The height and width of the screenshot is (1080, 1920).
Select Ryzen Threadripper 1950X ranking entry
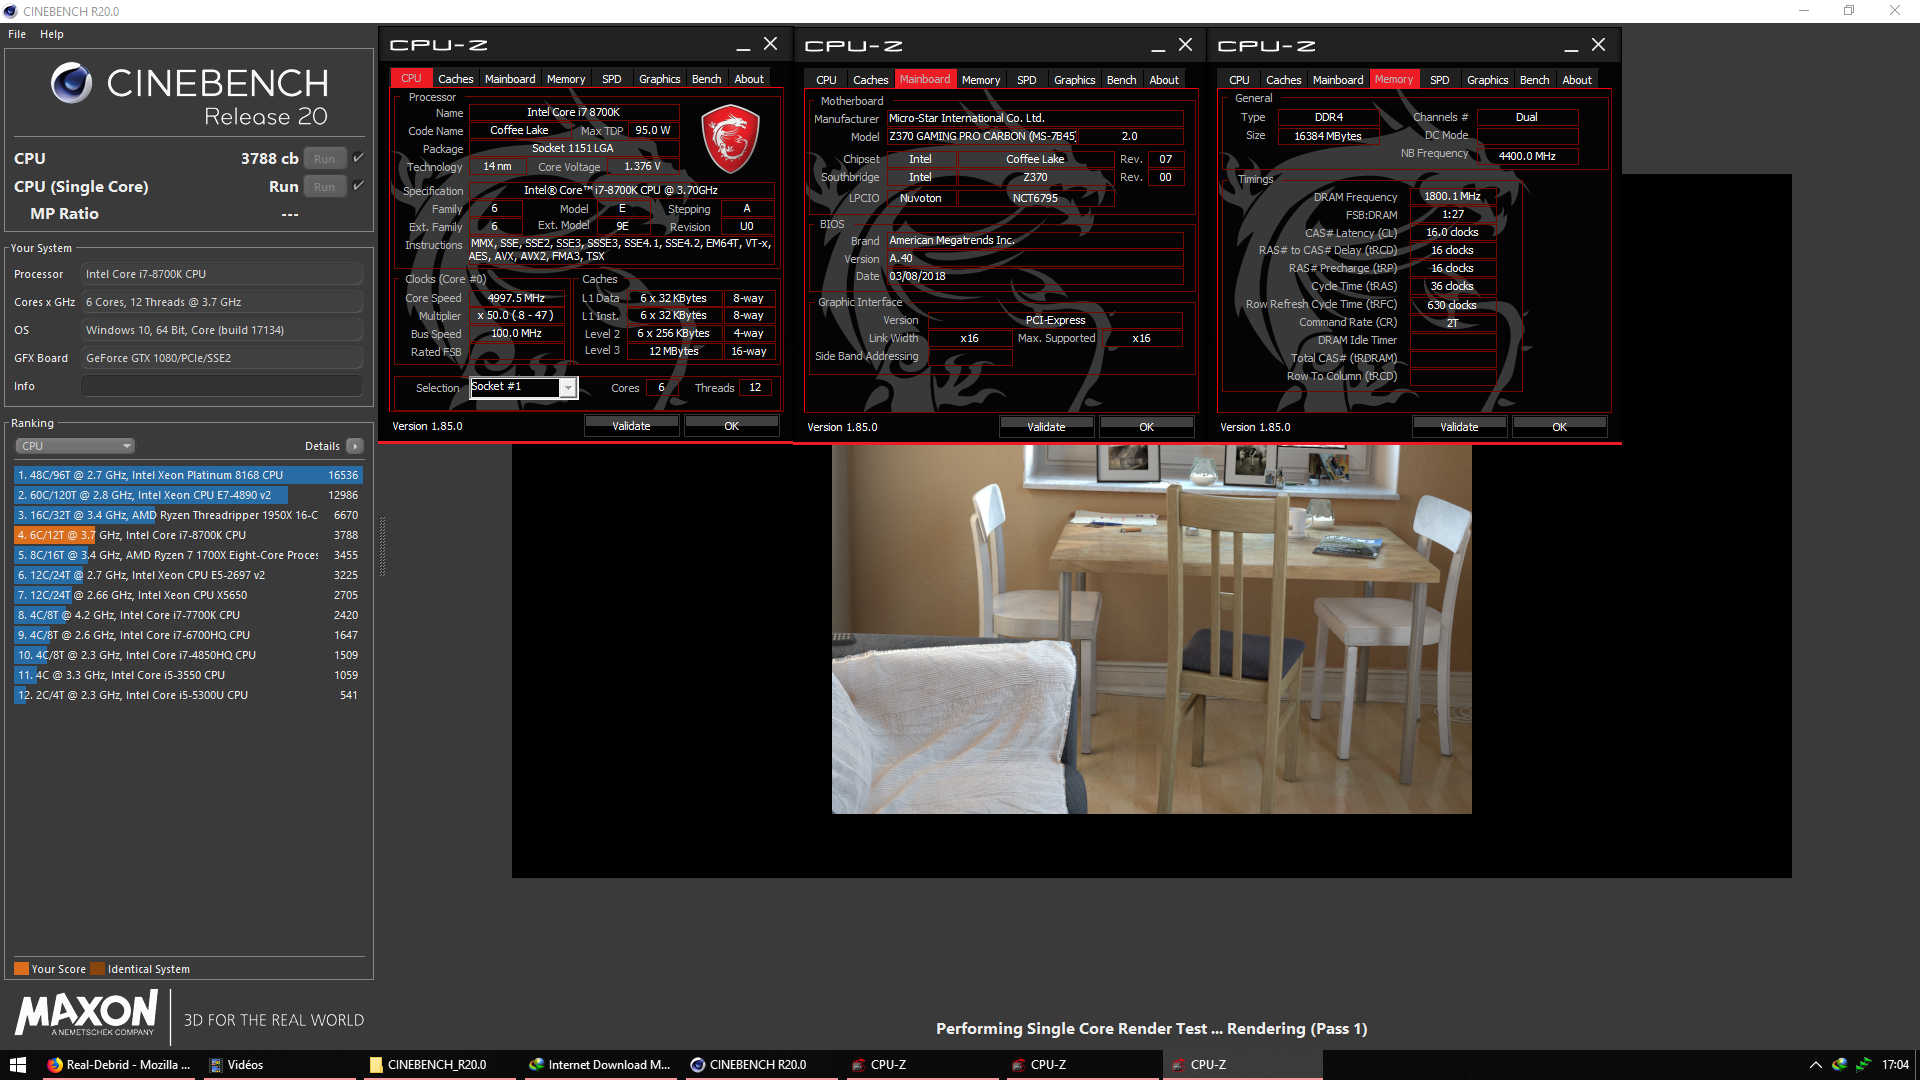tap(187, 515)
